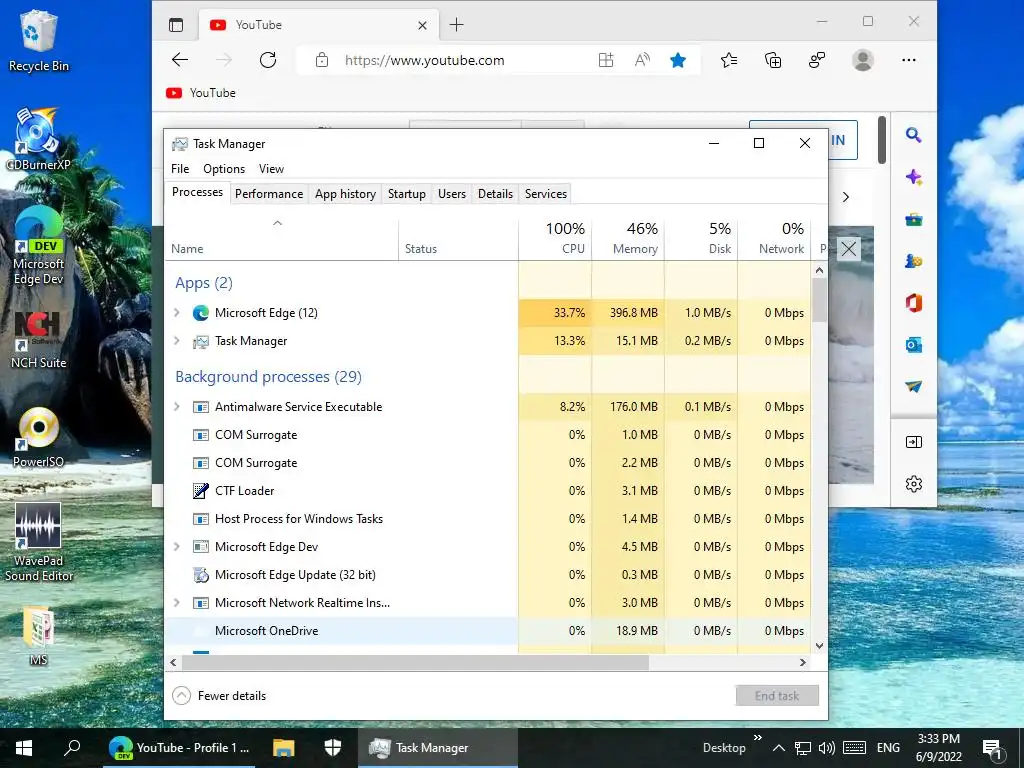Open PowerISO desktop shortcut
1024x768 pixels.
pyautogui.click(x=38, y=438)
